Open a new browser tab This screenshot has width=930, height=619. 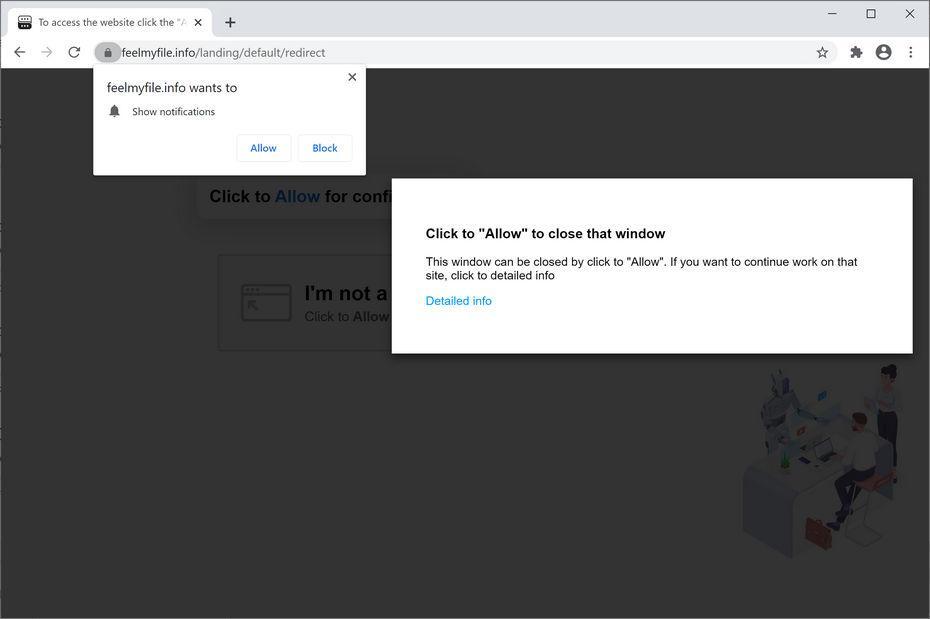point(231,21)
